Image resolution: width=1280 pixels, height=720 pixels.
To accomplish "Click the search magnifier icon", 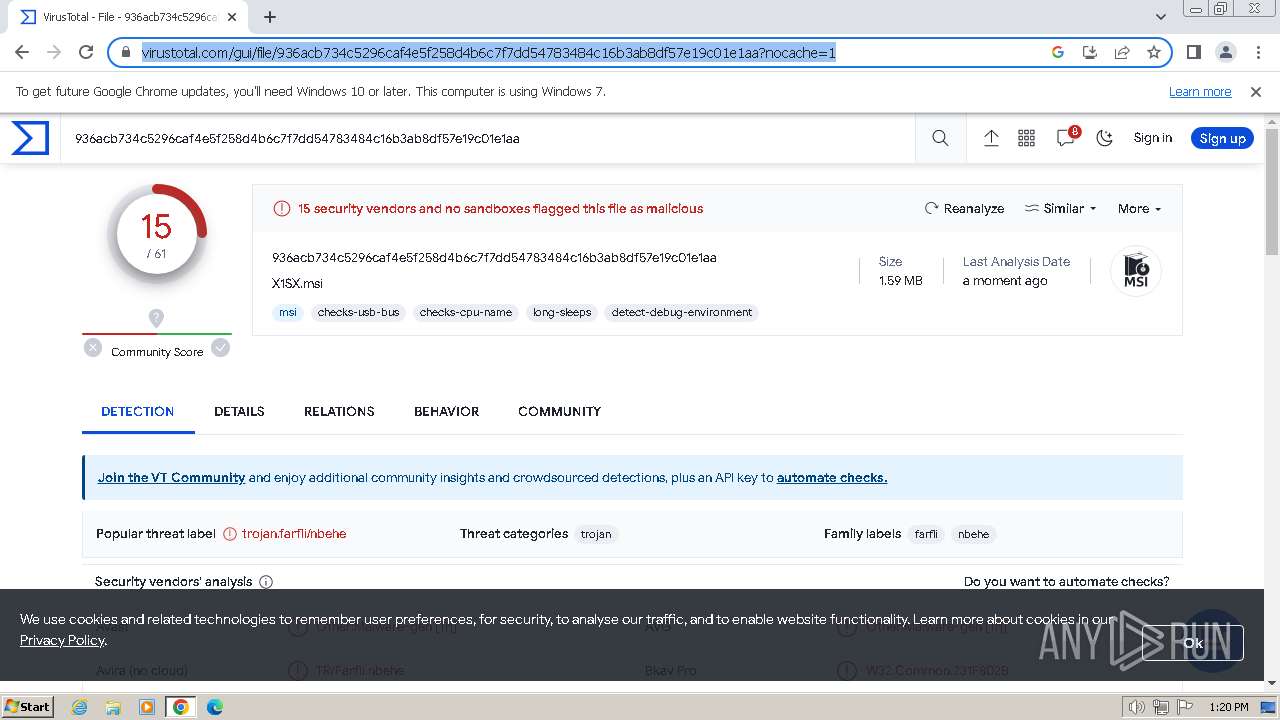I will click(940, 139).
